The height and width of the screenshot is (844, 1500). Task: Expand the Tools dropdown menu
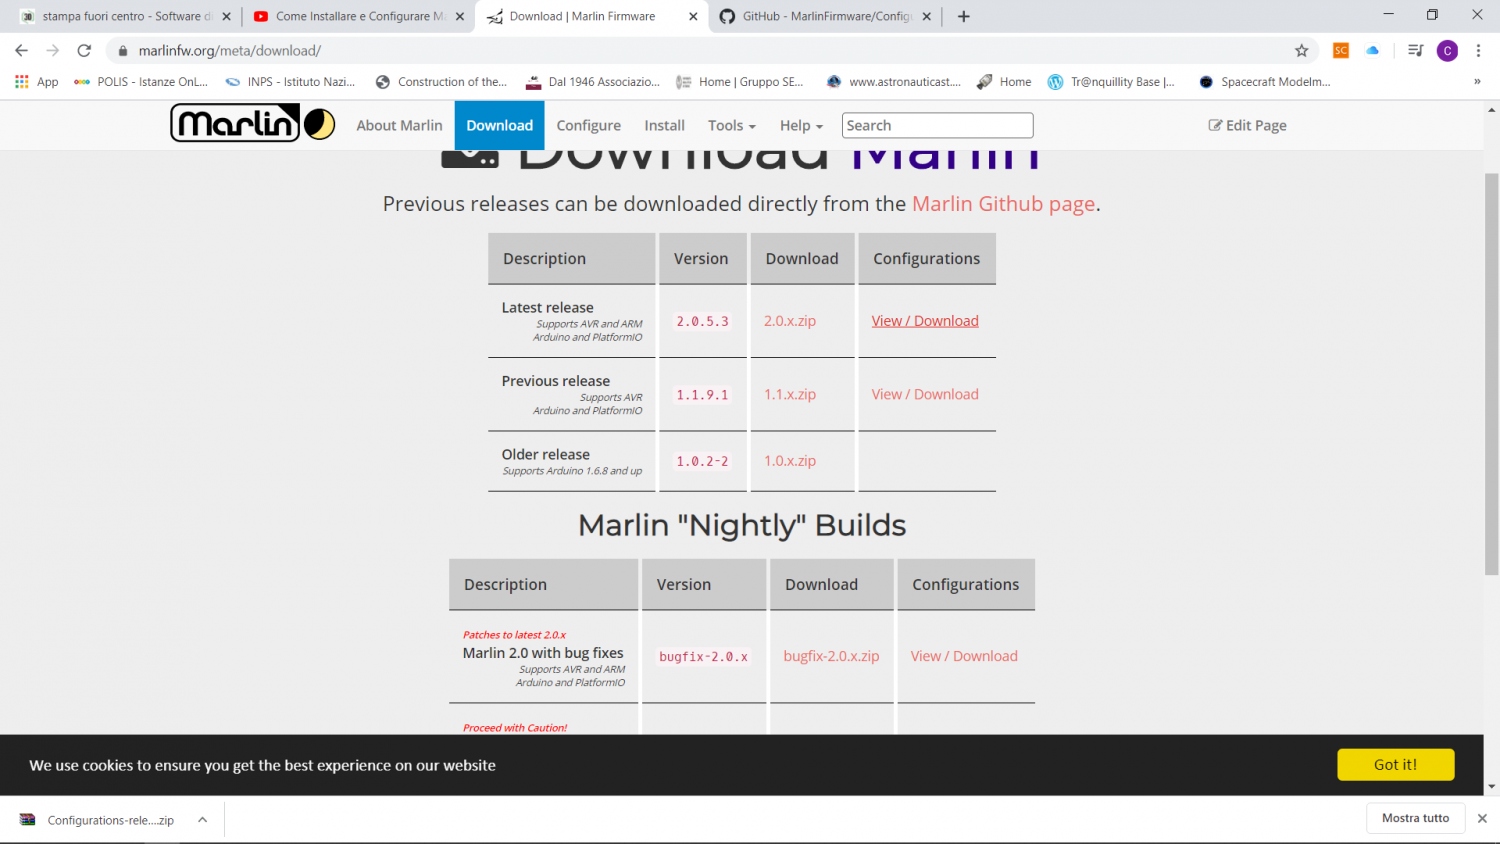tap(732, 125)
